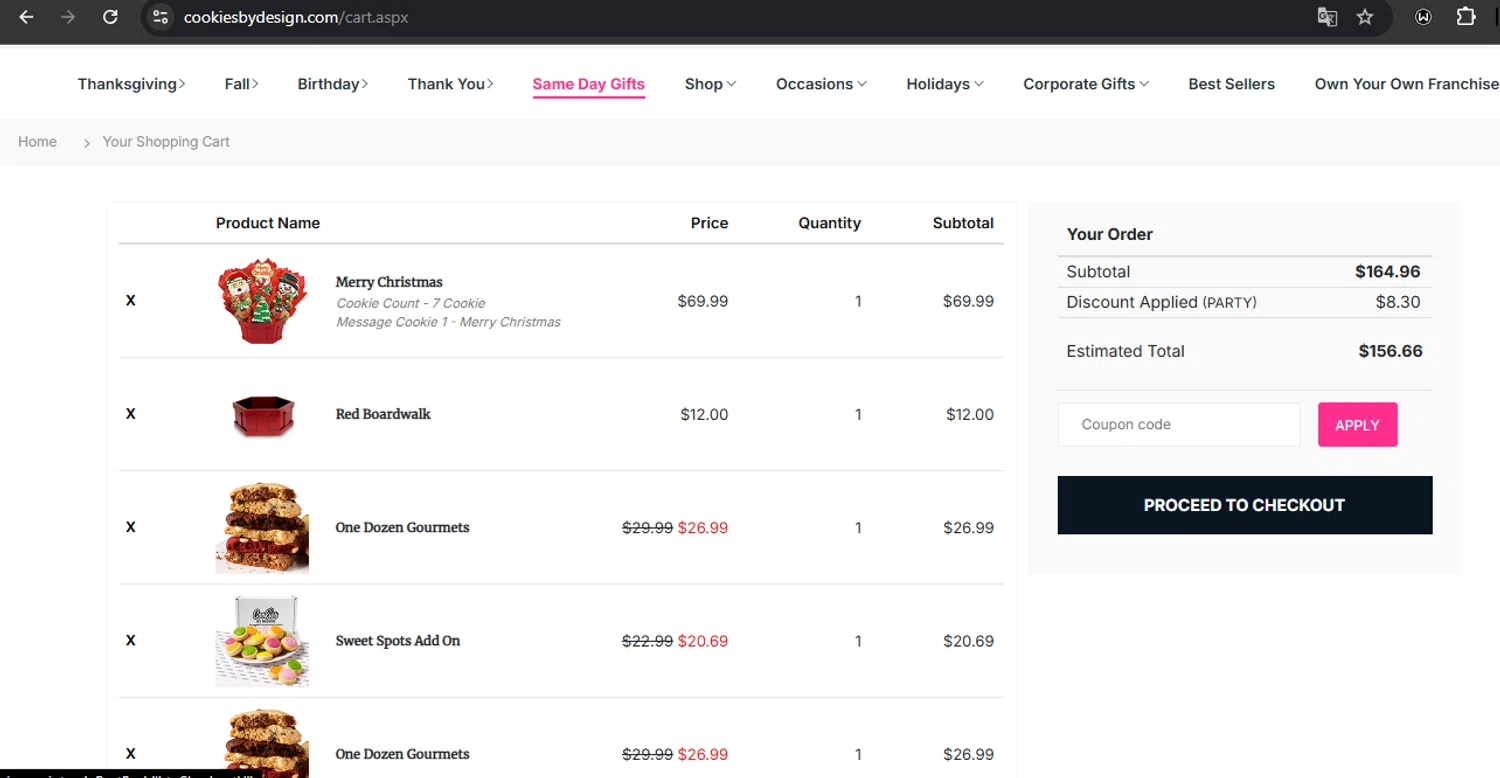Reload the page with refresh icon
Image resolution: width=1500 pixels, height=778 pixels.
click(x=110, y=17)
